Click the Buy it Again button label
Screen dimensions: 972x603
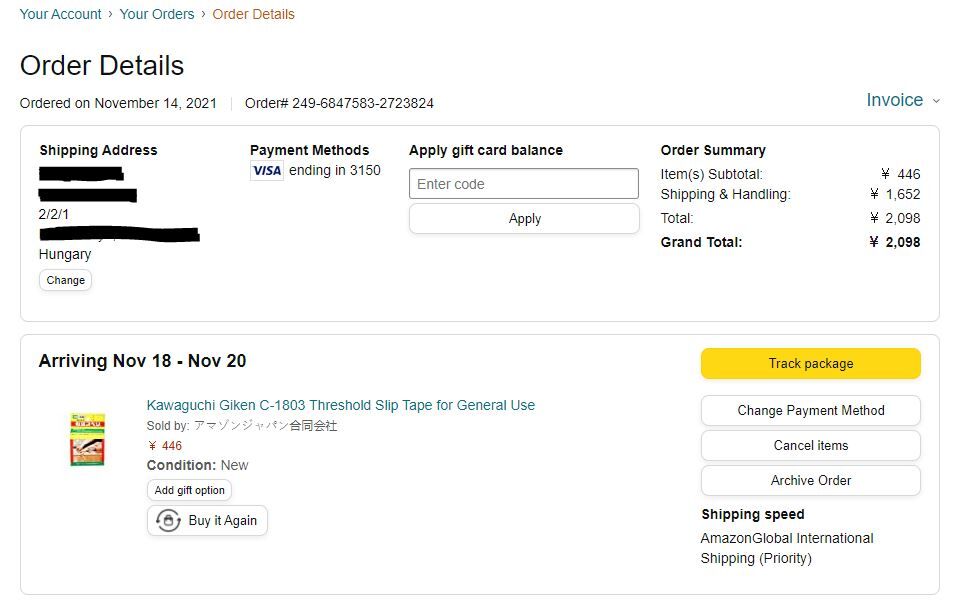(x=222, y=521)
